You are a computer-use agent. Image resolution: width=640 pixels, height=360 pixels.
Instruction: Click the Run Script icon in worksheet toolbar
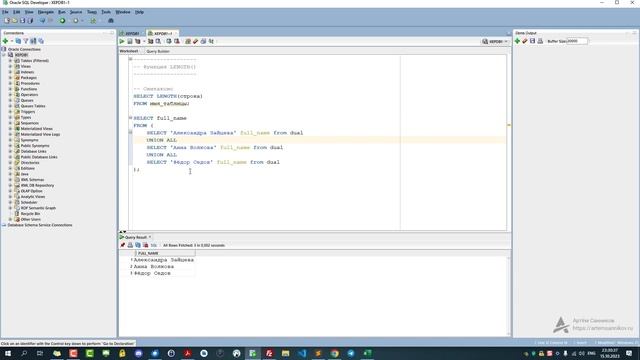coord(130,41)
